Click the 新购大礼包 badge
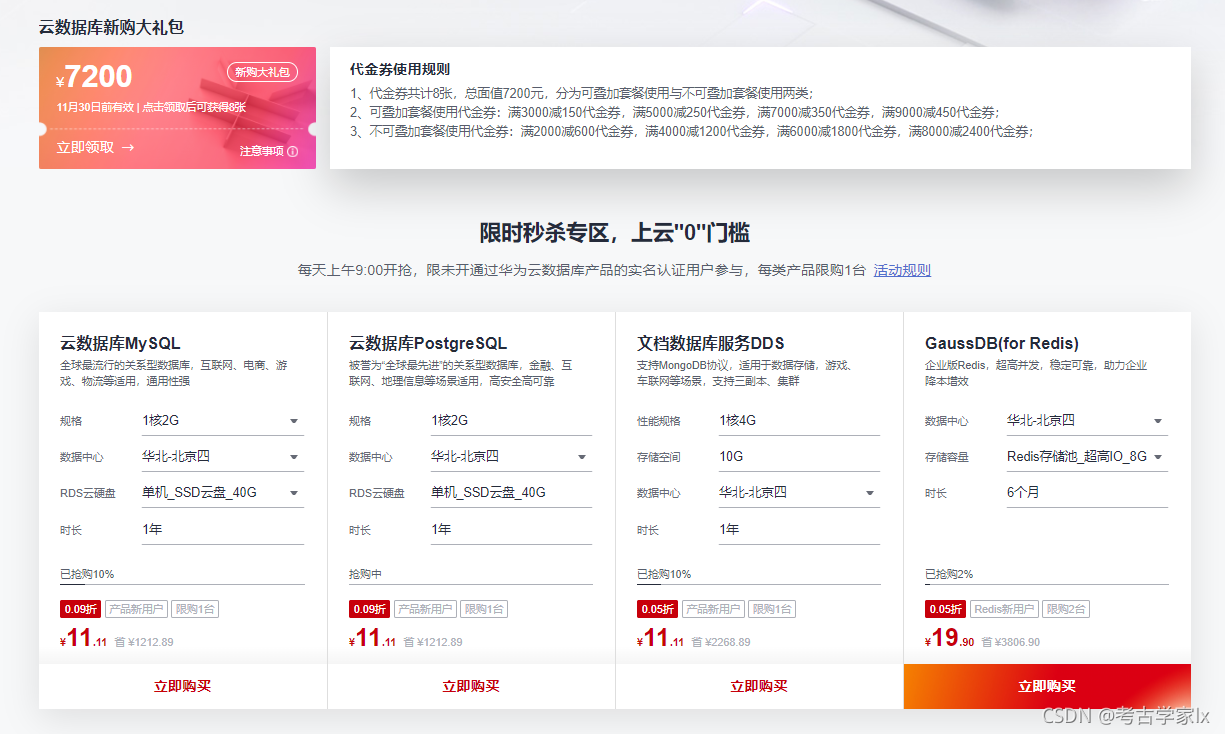This screenshot has height=734, width=1225. (263, 72)
